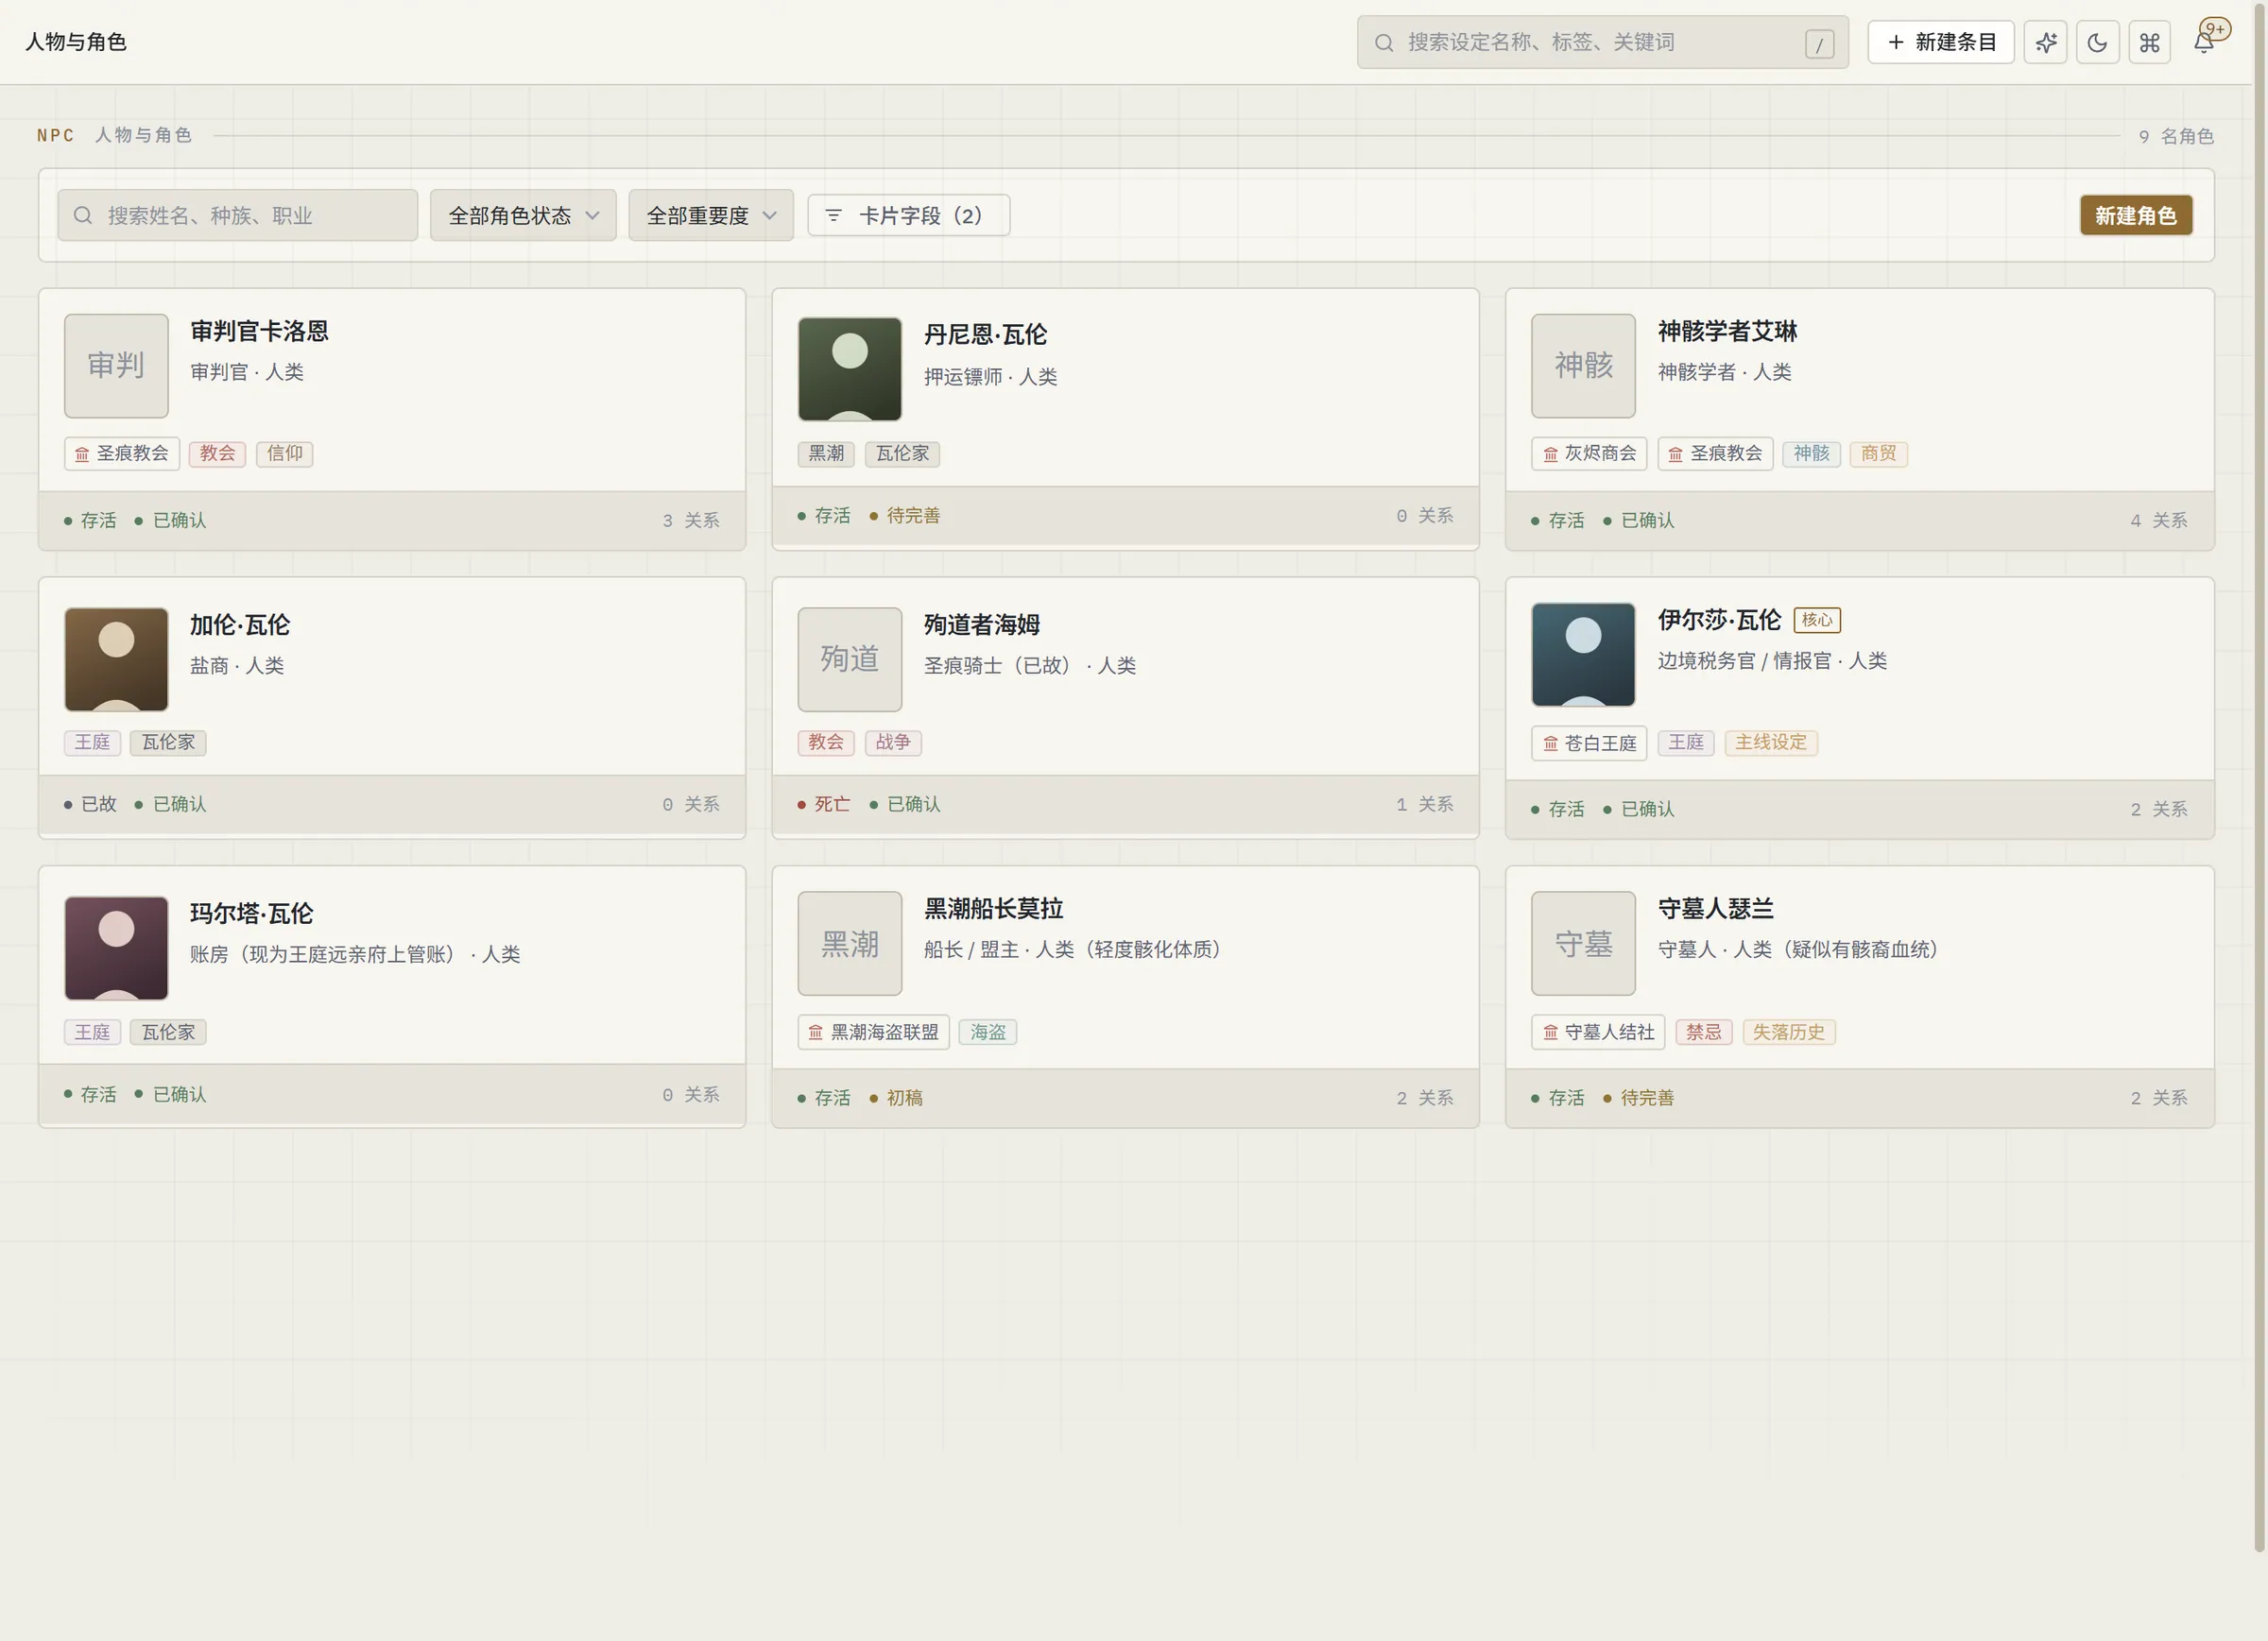Click the 黑潮海盗联盟 faction tag
This screenshot has width=2268, height=1641.
873,1031
